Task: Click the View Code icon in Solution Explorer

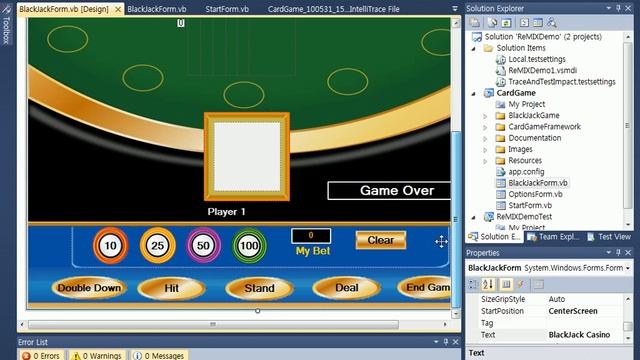Action: (524, 23)
